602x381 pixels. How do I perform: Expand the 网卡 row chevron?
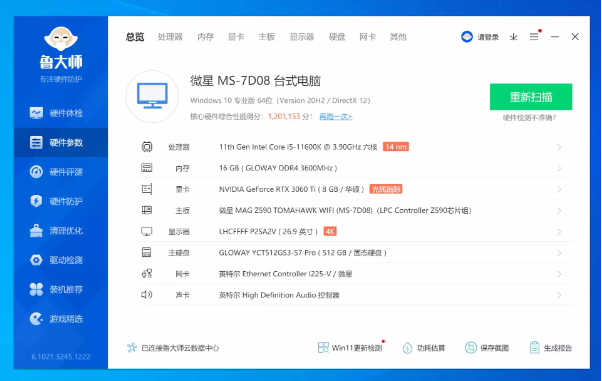(559, 274)
